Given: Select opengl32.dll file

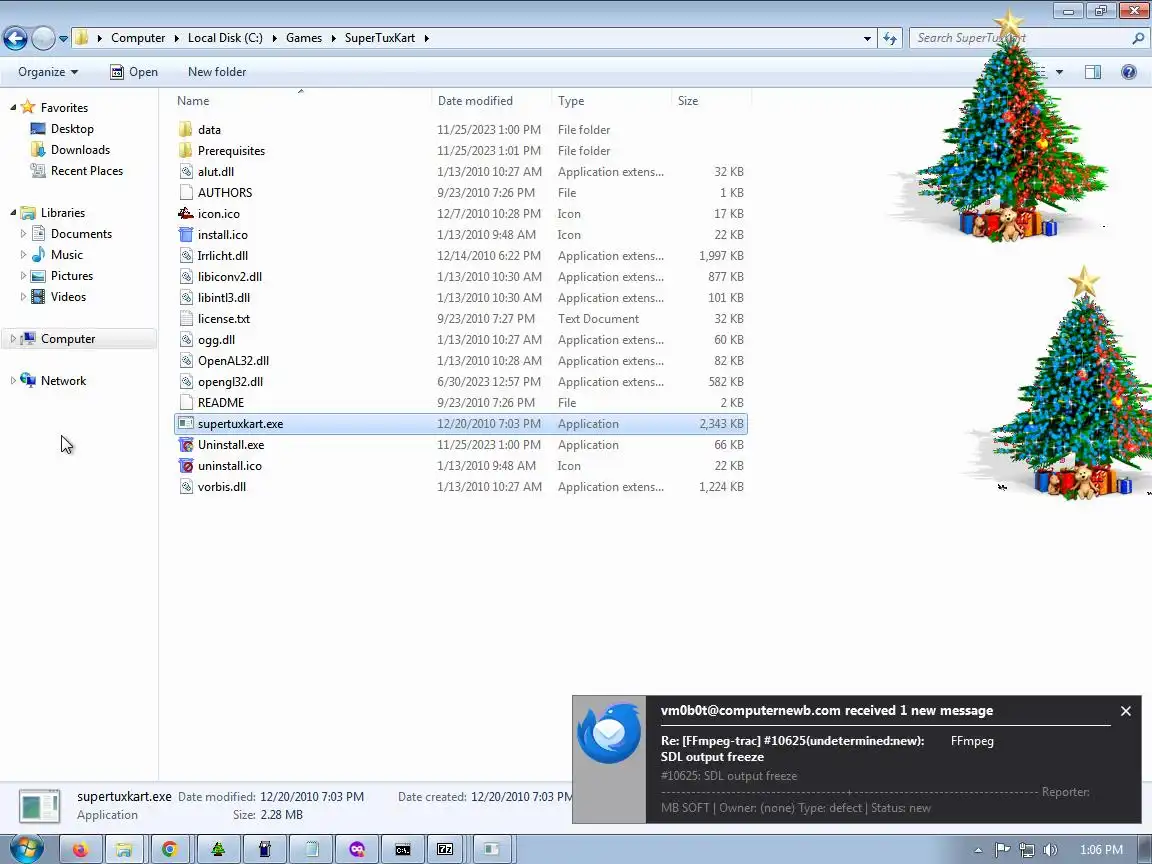Looking at the screenshot, I should pyautogui.click(x=230, y=382).
